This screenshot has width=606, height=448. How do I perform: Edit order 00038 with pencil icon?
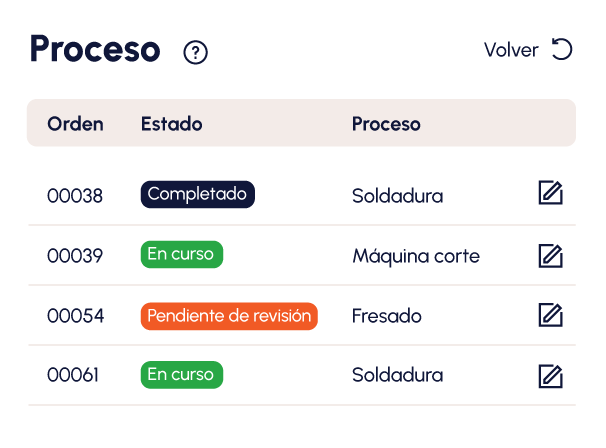pyautogui.click(x=550, y=195)
